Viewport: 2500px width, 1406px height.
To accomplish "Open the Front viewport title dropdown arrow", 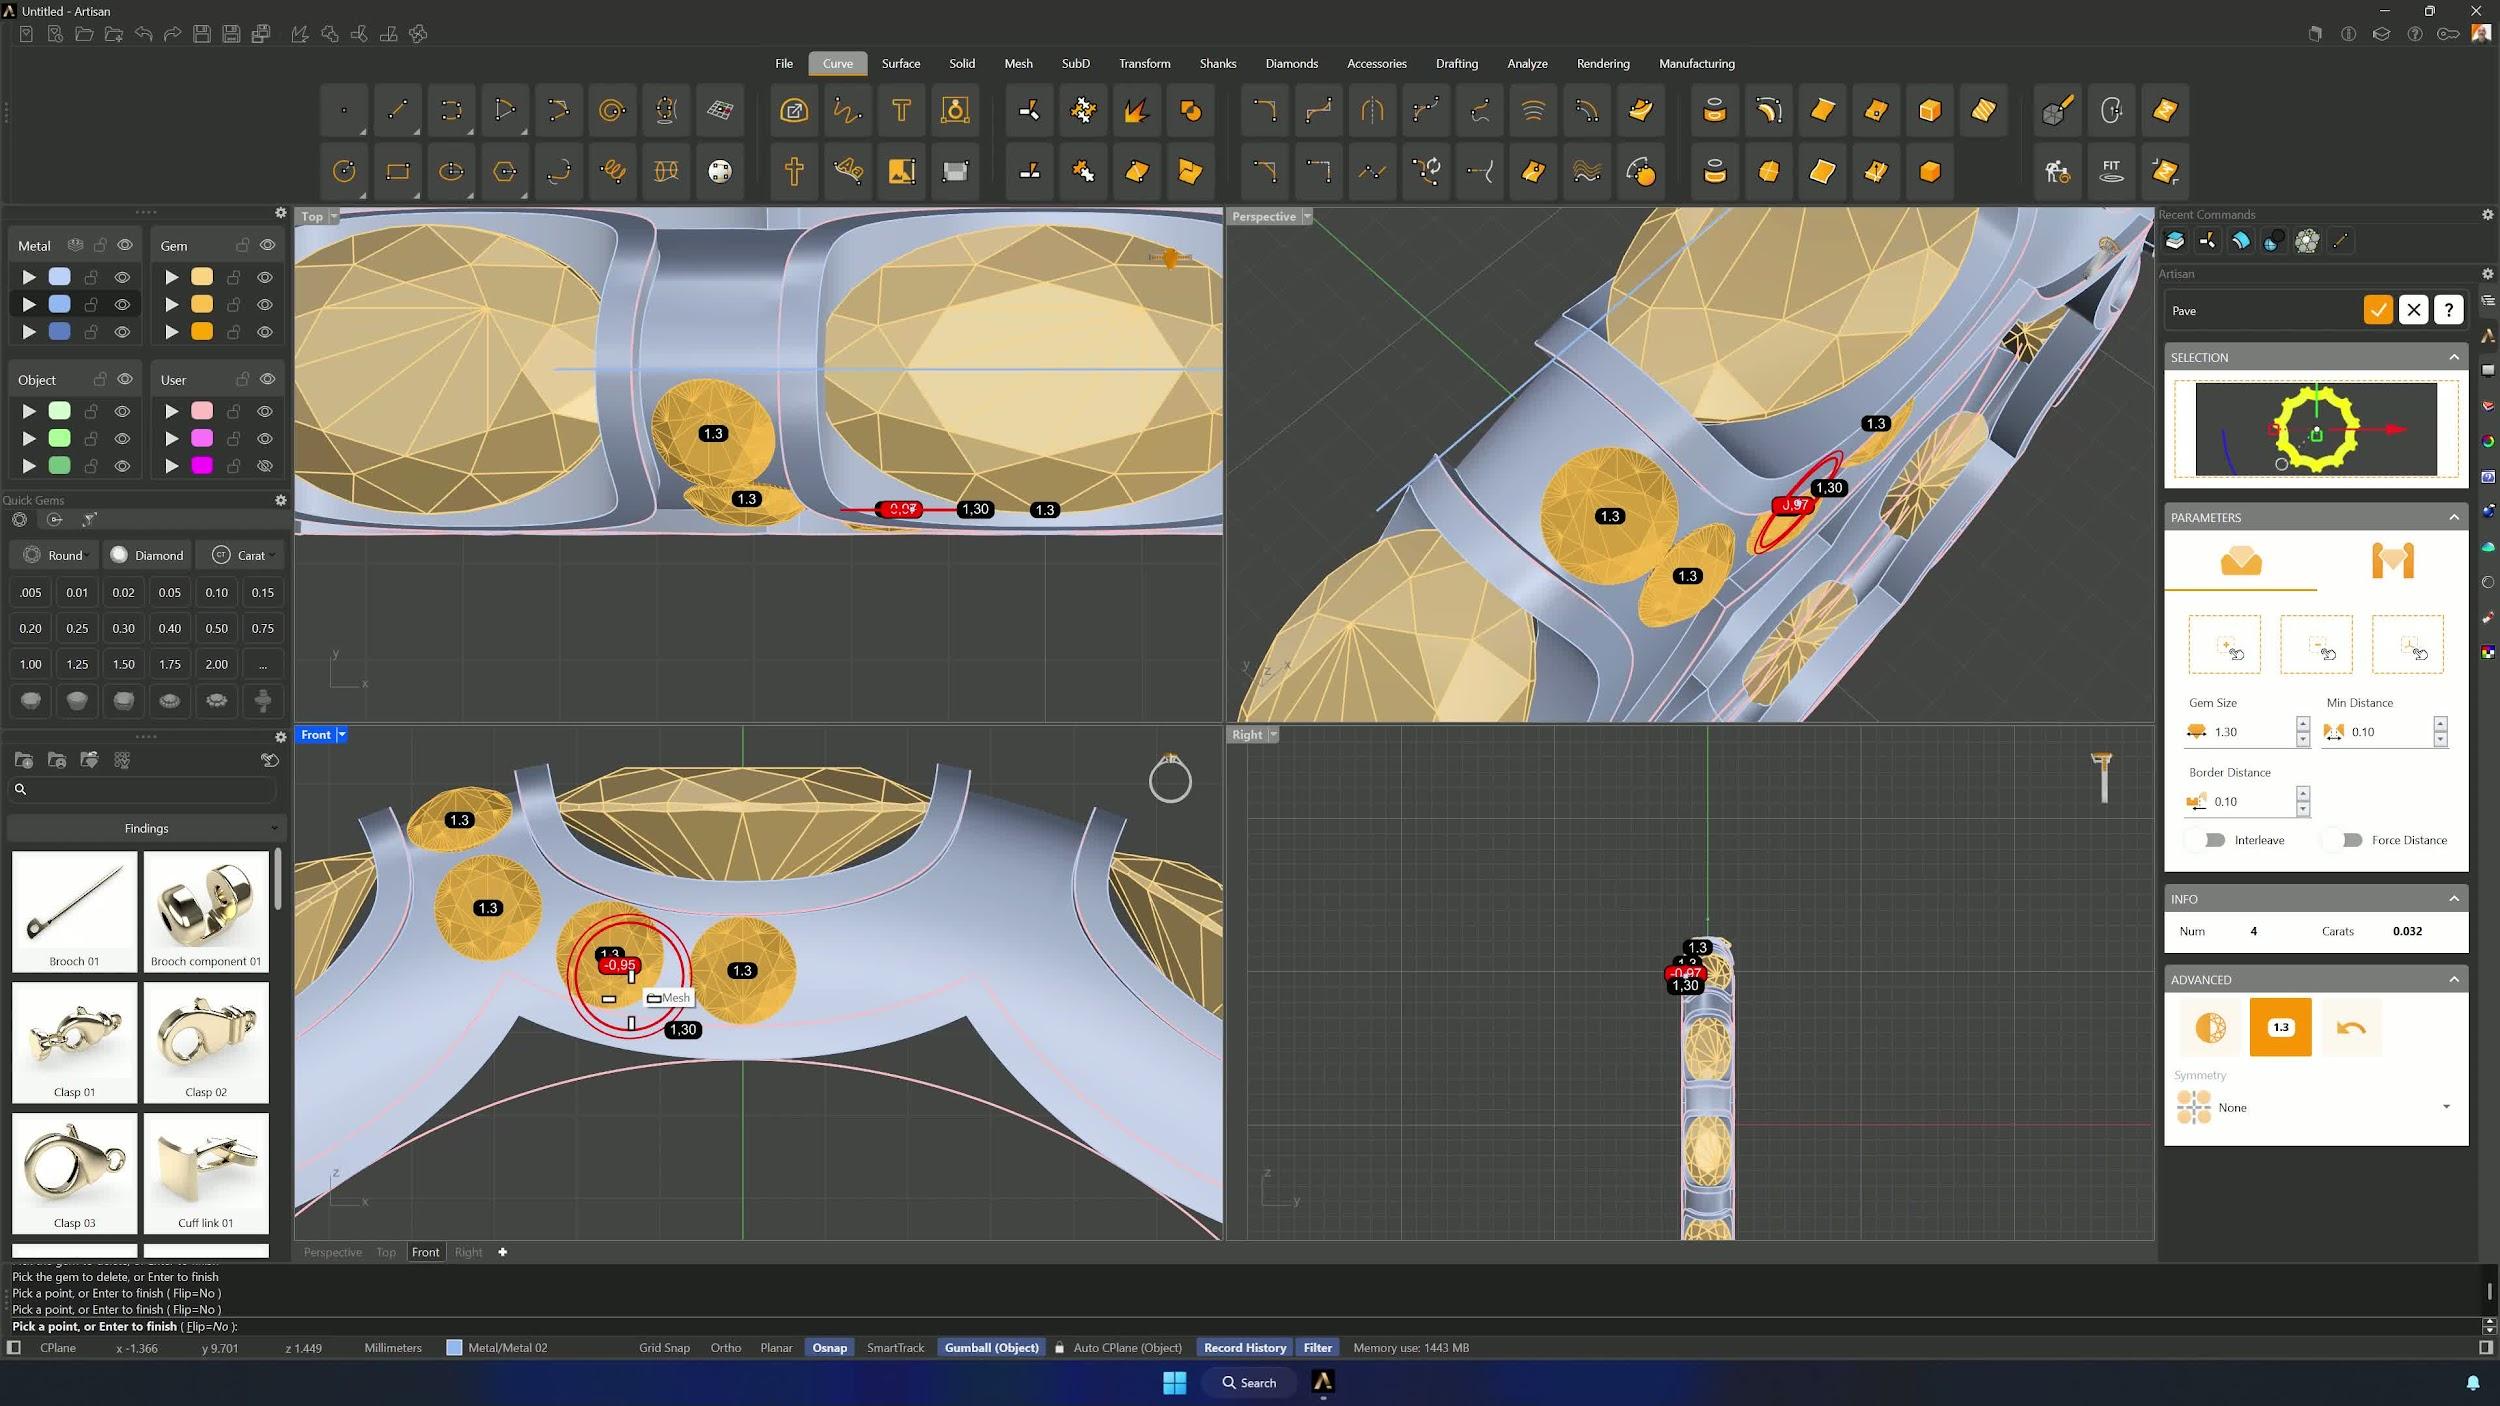I will click(342, 735).
